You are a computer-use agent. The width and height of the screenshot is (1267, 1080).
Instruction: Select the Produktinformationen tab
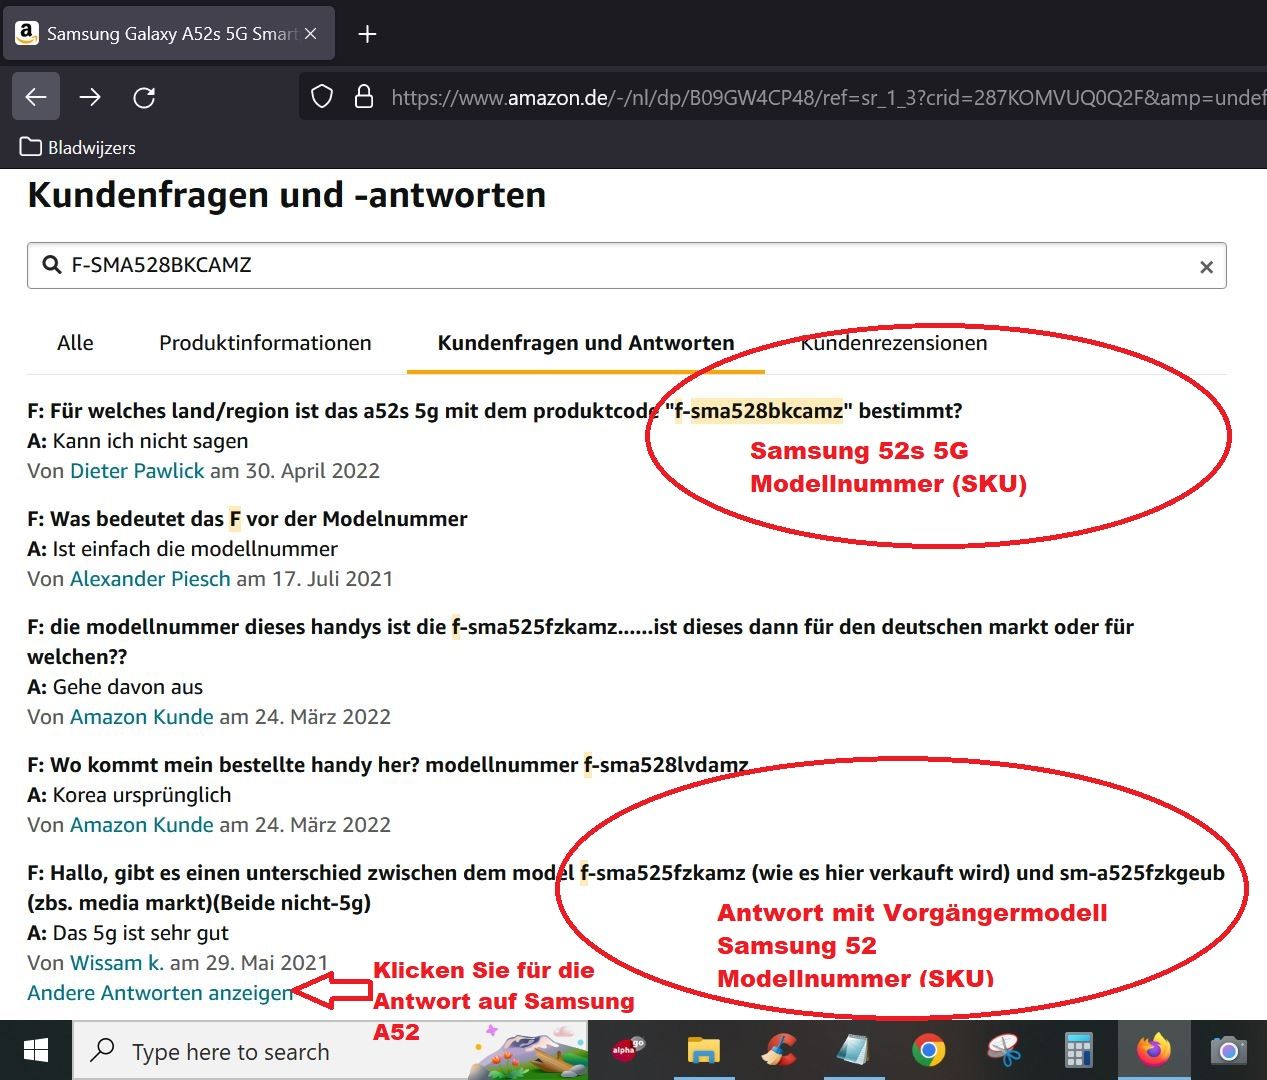coord(265,343)
